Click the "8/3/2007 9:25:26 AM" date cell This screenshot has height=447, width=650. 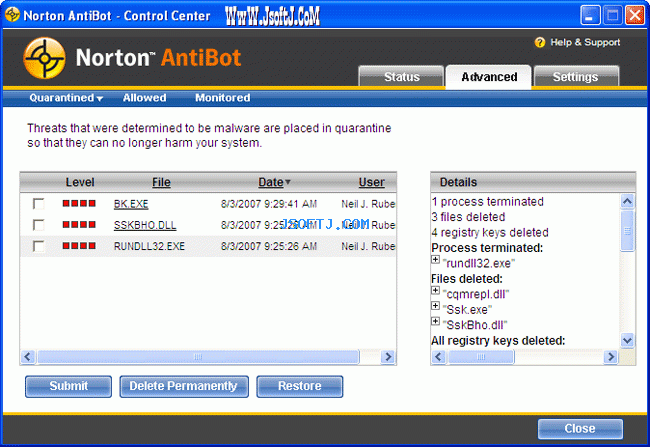click(269, 246)
